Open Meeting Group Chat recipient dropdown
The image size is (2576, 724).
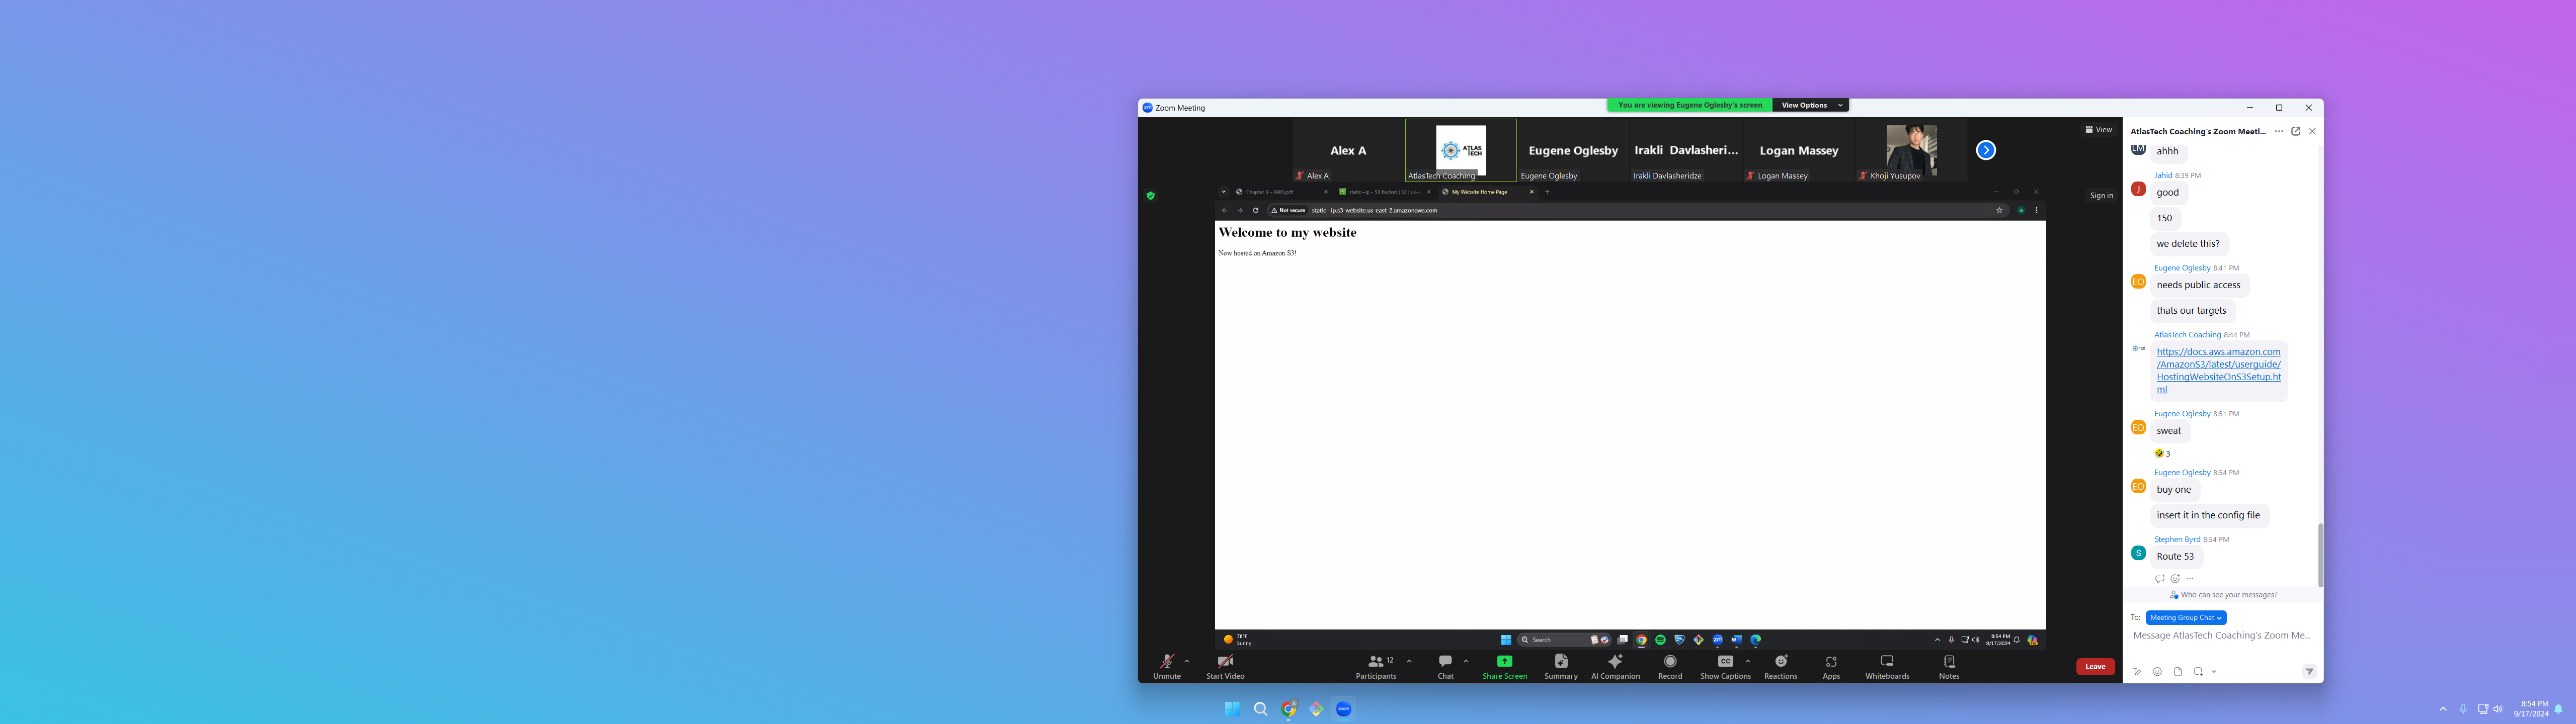point(2186,618)
